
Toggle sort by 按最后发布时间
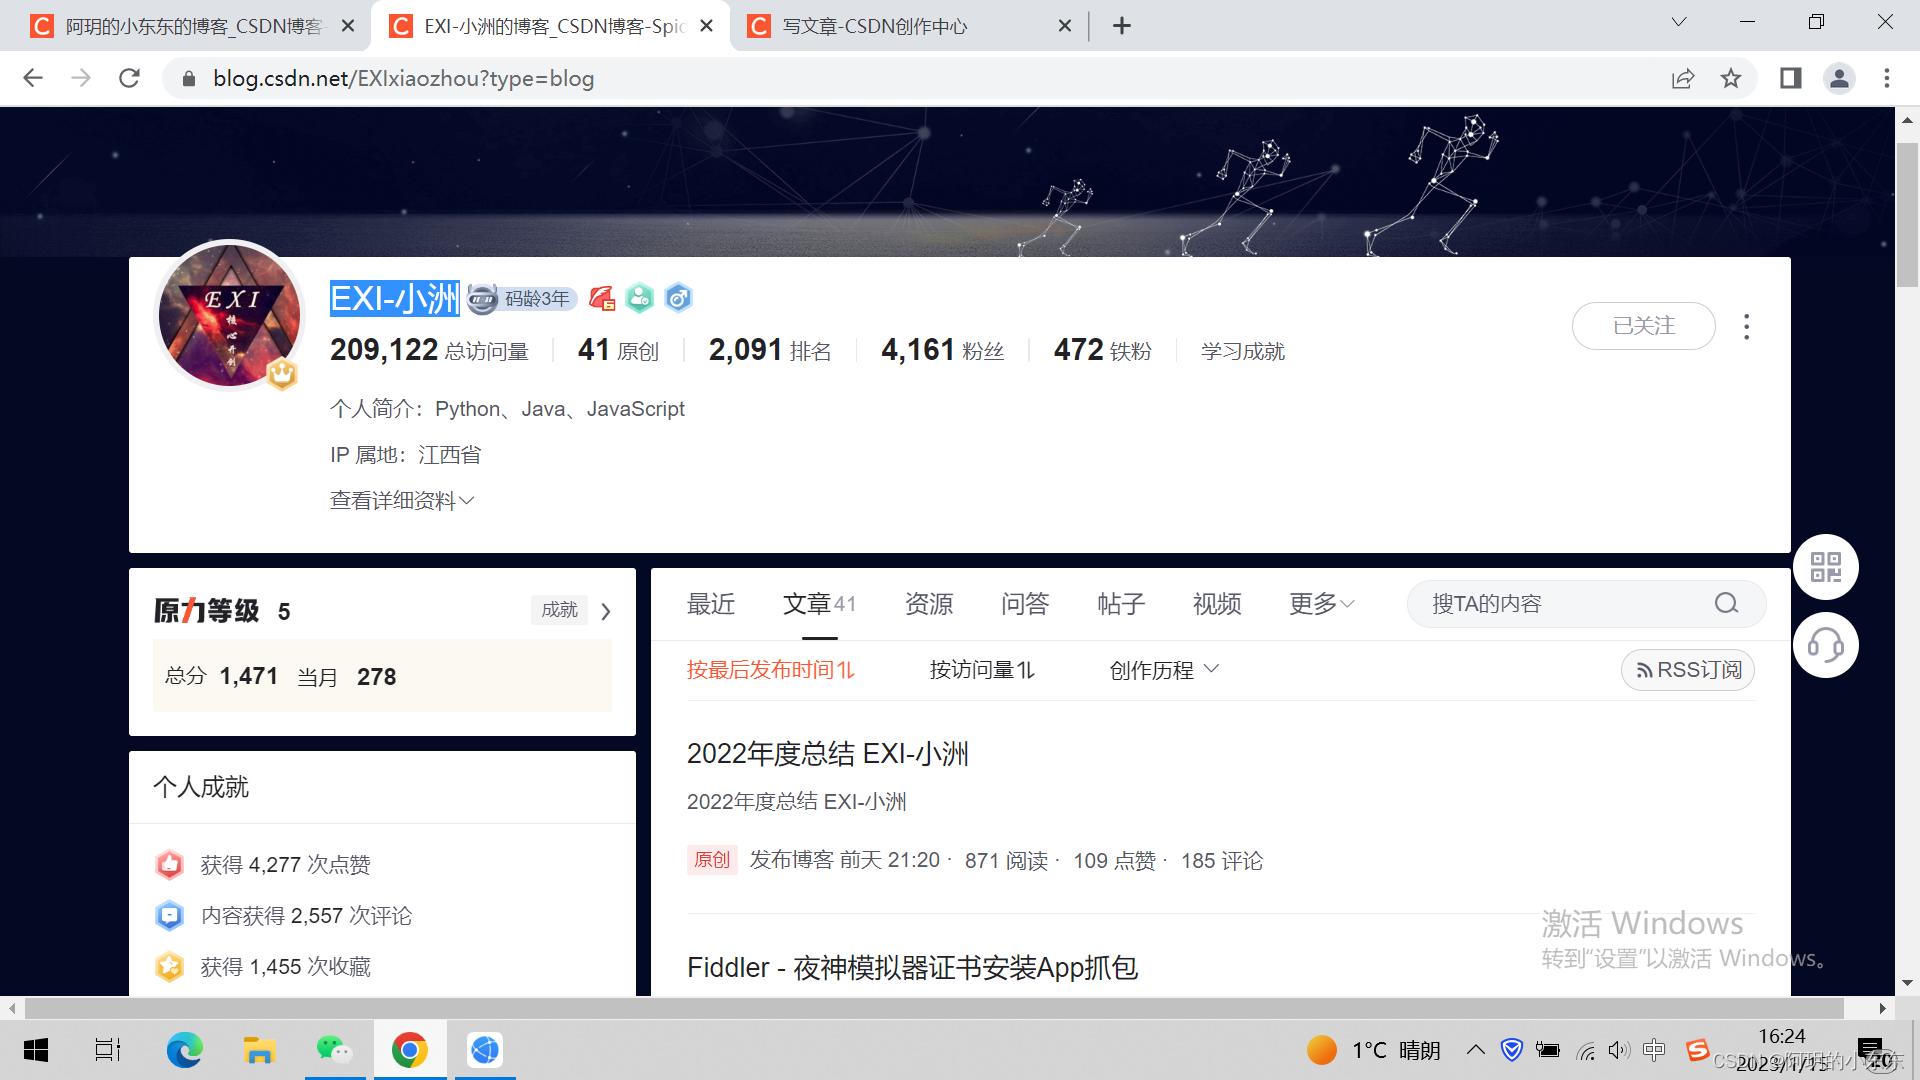(770, 670)
